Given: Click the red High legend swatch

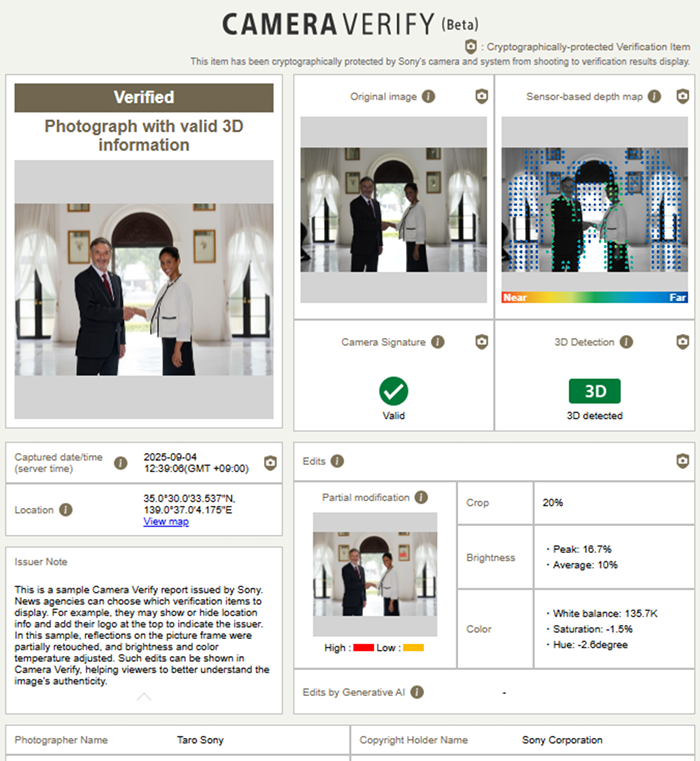Looking at the screenshot, I should 363,648.
